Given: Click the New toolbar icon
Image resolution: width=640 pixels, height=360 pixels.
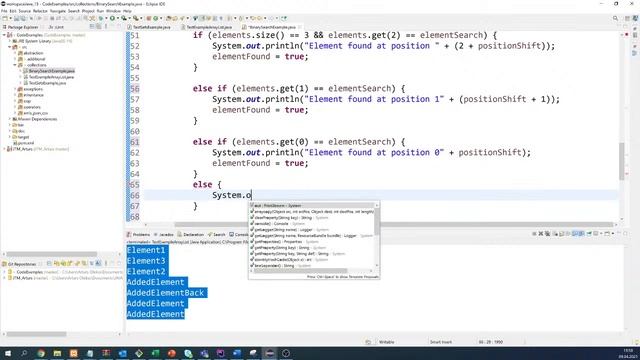Looking at the screenshot, I should 4,18.
